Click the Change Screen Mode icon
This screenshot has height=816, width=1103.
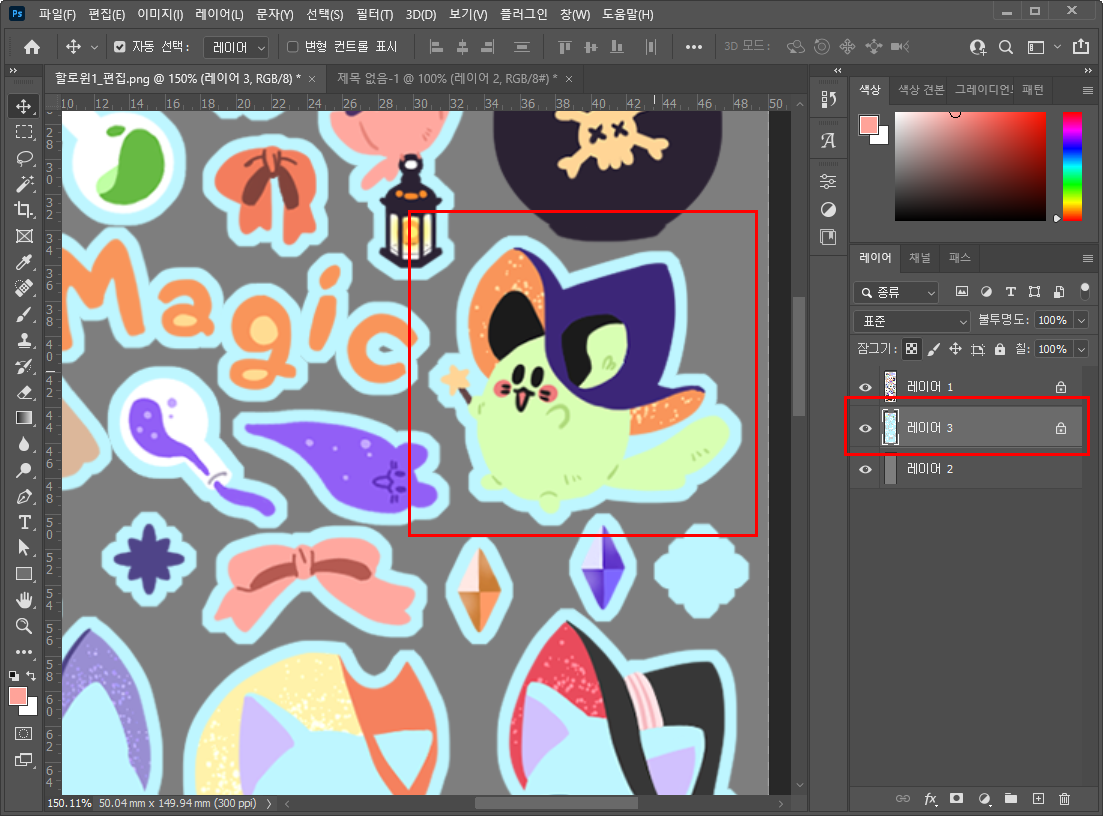point(23,760)
